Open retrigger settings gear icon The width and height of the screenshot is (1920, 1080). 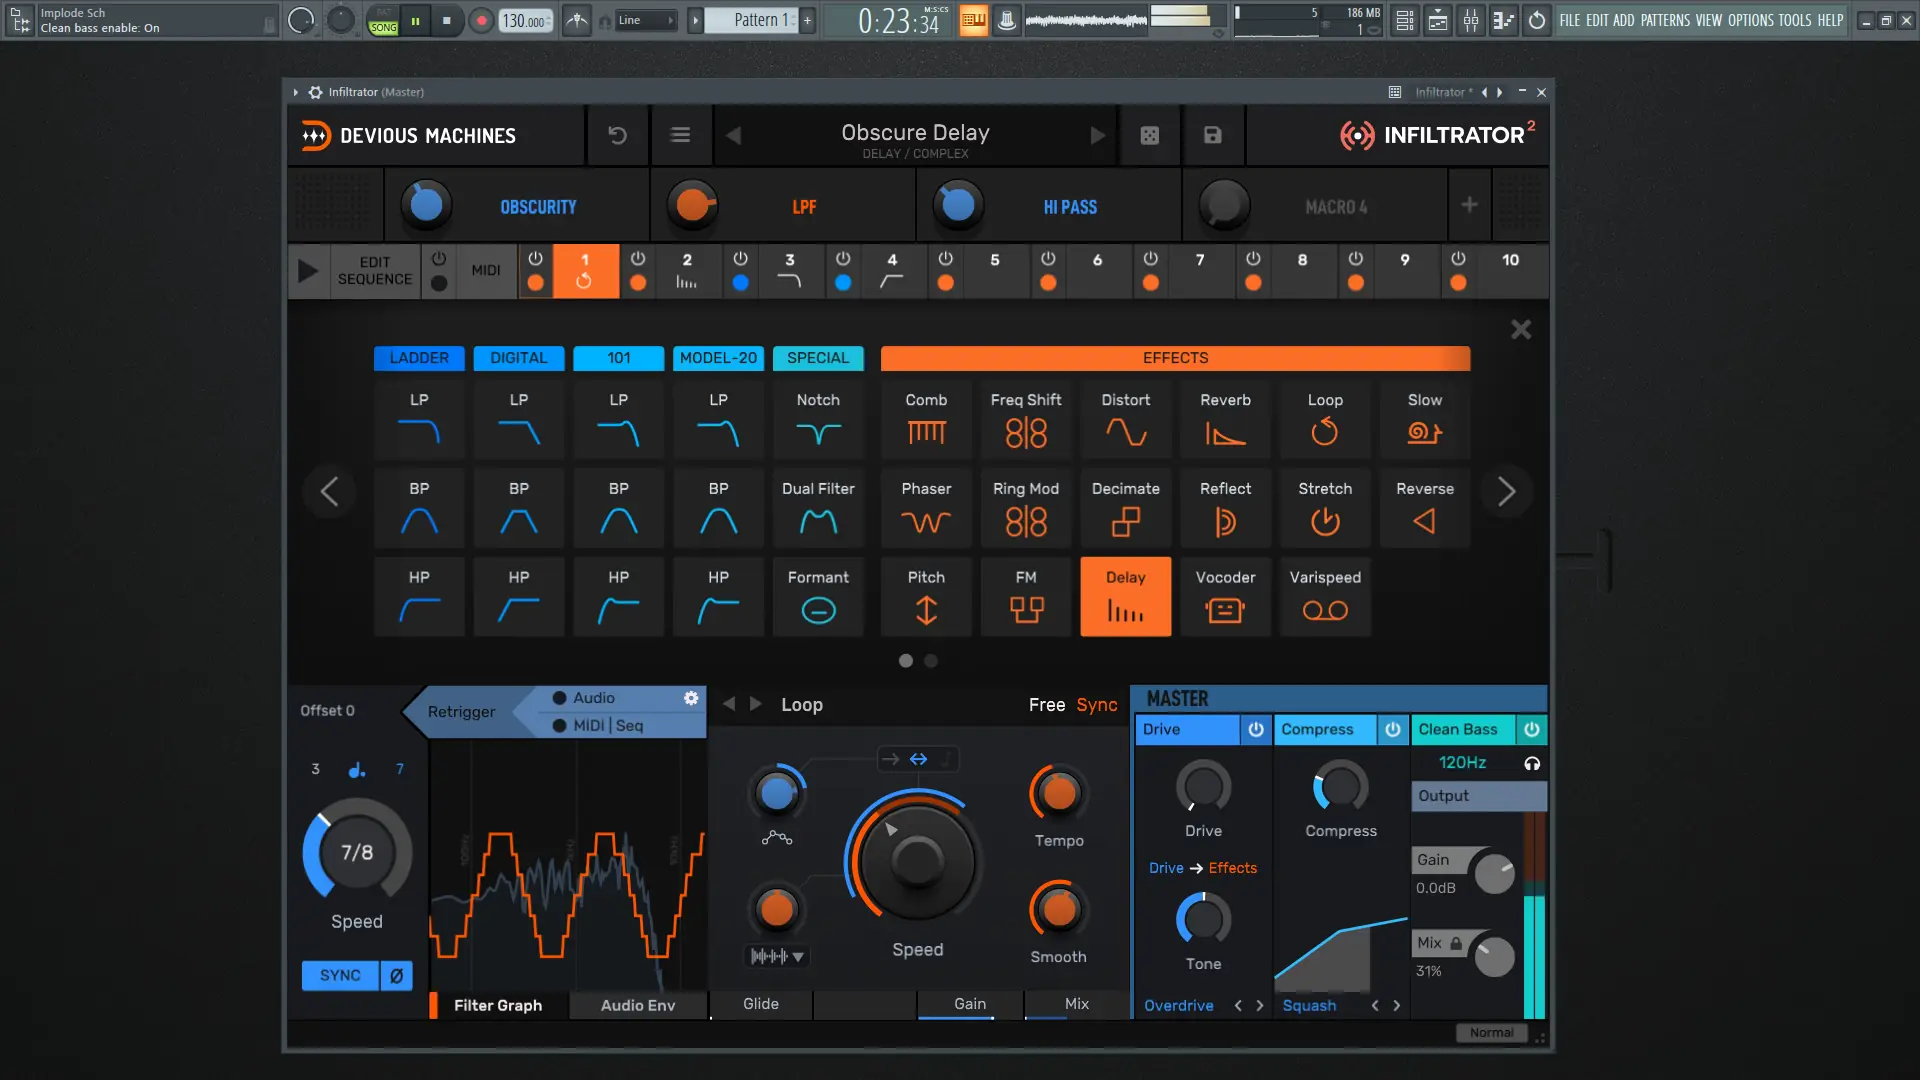(691, 698)
